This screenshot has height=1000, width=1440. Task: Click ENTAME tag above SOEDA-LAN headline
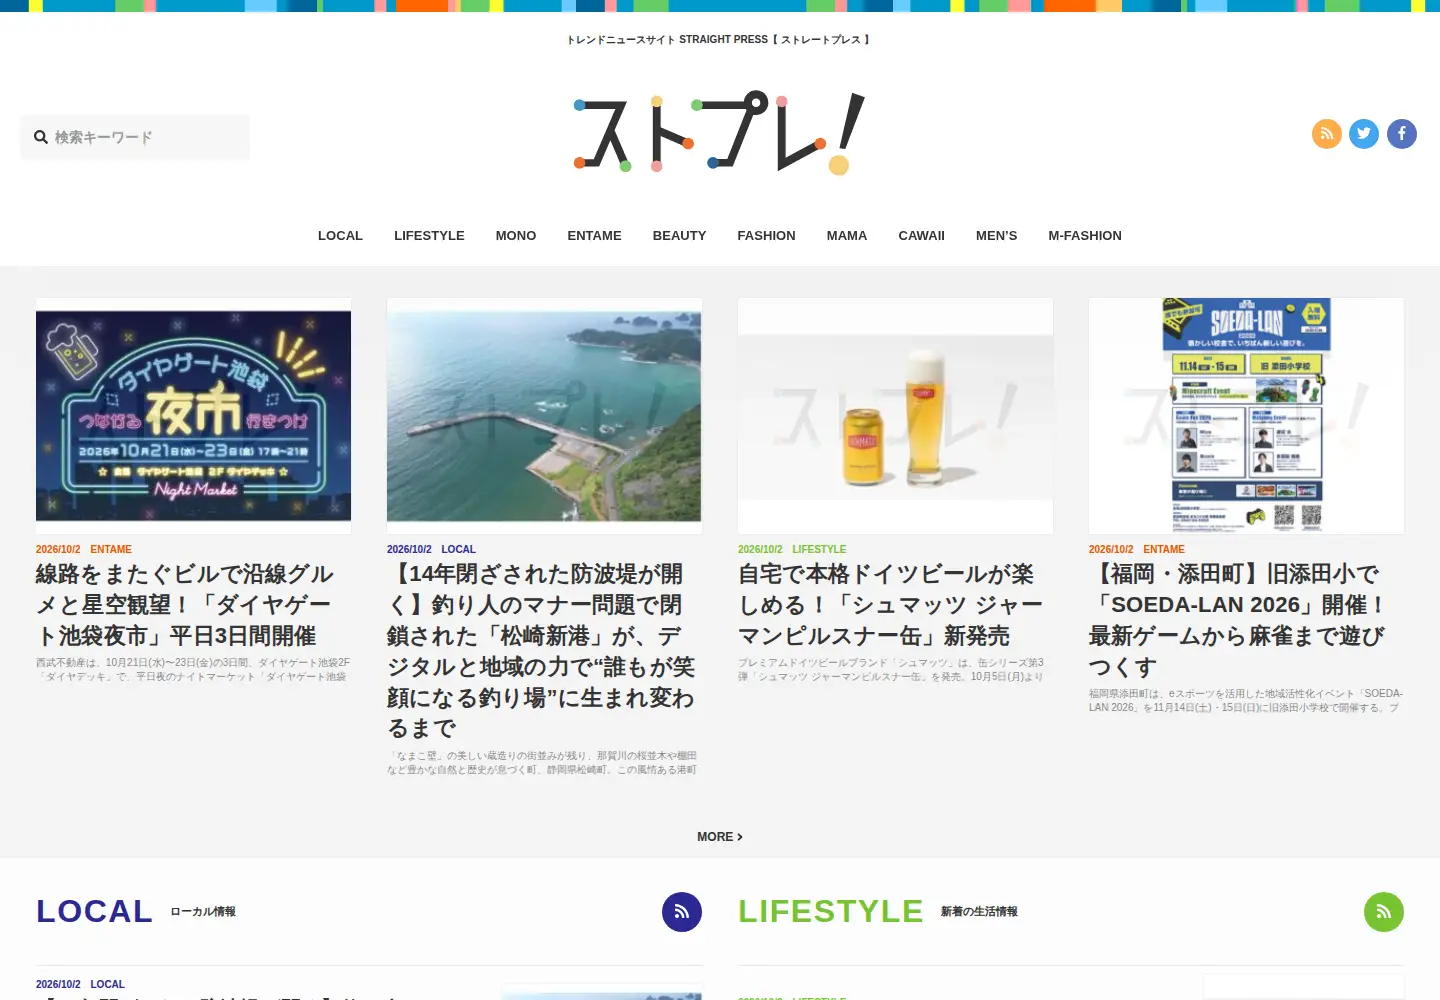pos(1164,549)
